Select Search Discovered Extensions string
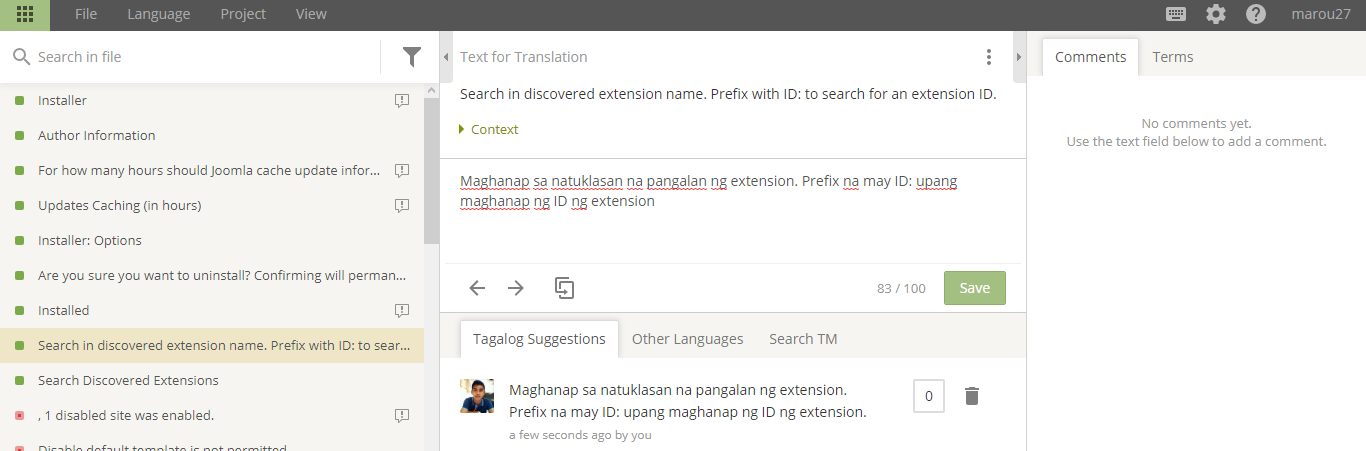Image resolution: width=1366 pixels, height=451 pixels. point(212,380)
